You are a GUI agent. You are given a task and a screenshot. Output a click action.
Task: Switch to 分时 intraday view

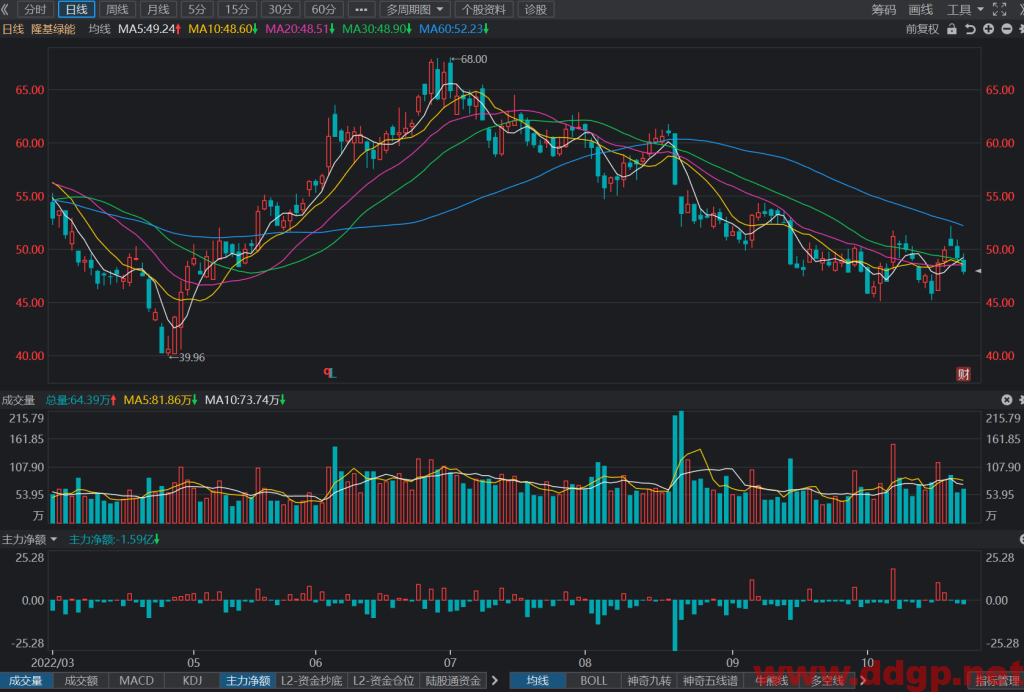tap(35, 9)
